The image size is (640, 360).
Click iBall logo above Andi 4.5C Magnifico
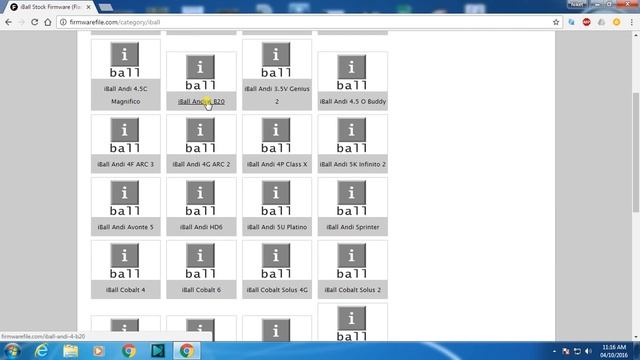point(125,60)
